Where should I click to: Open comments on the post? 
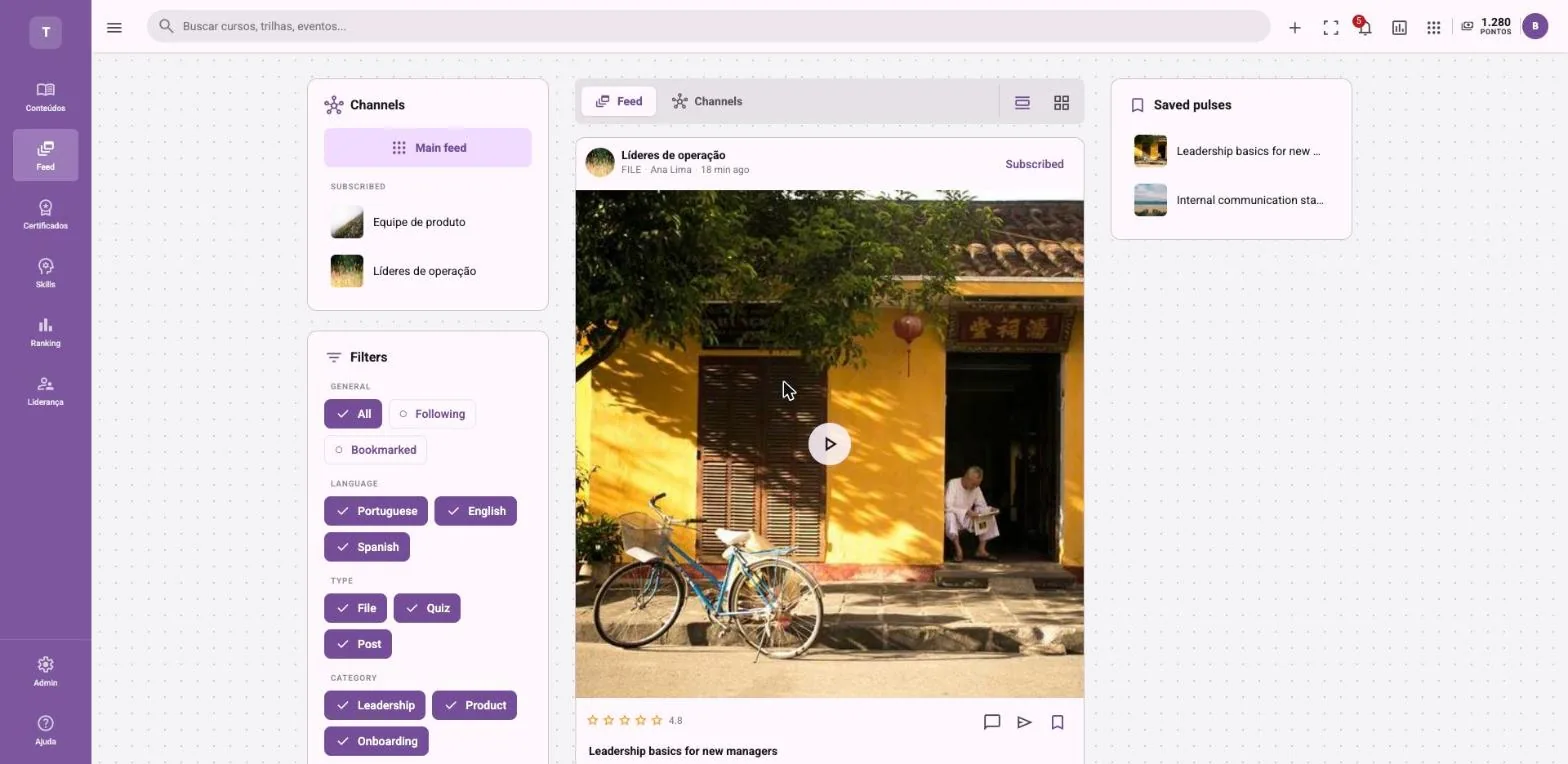(992, 722)
